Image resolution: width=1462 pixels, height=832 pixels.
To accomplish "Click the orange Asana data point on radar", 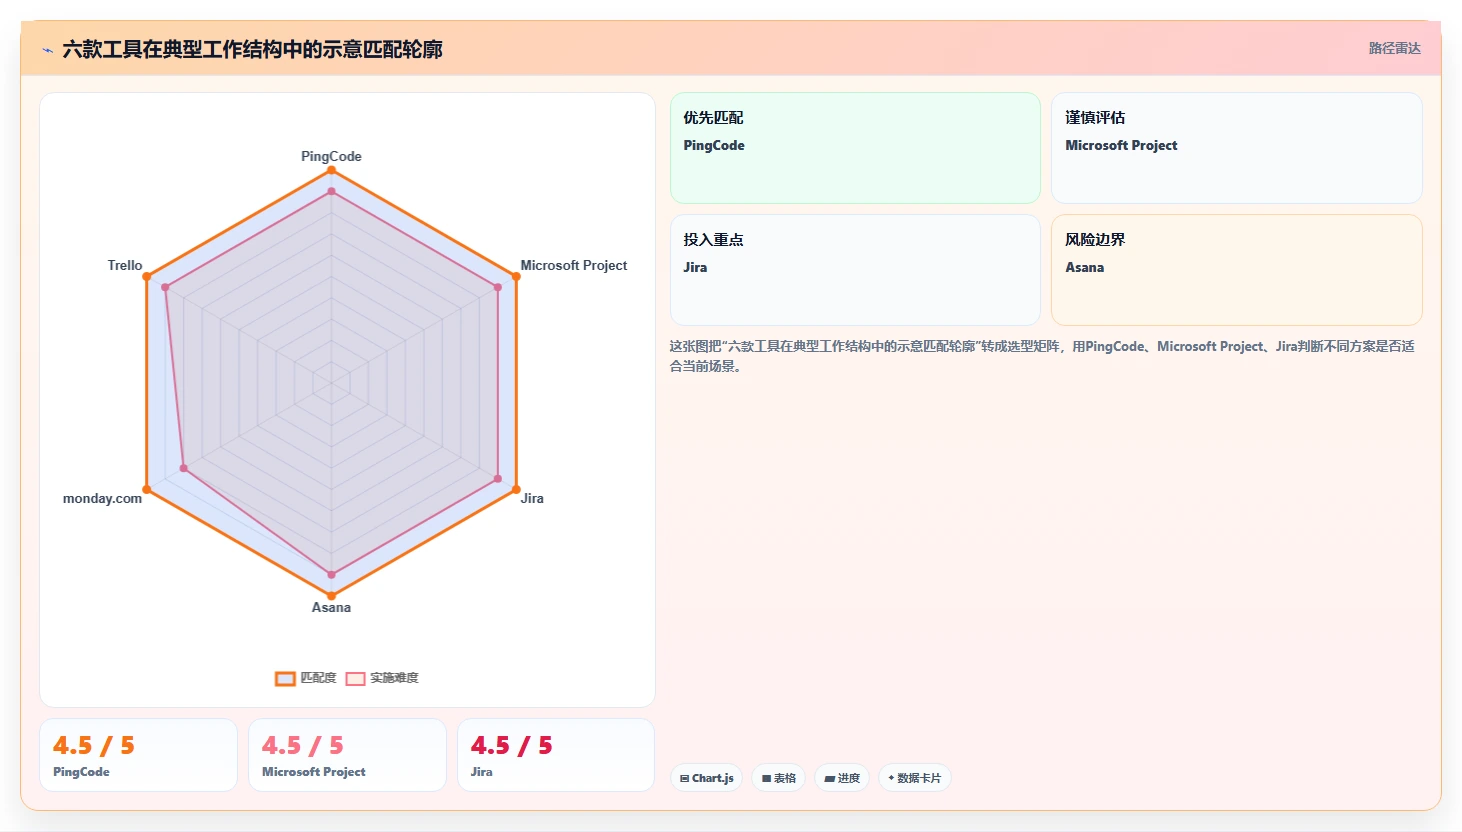I will (331, 596).
